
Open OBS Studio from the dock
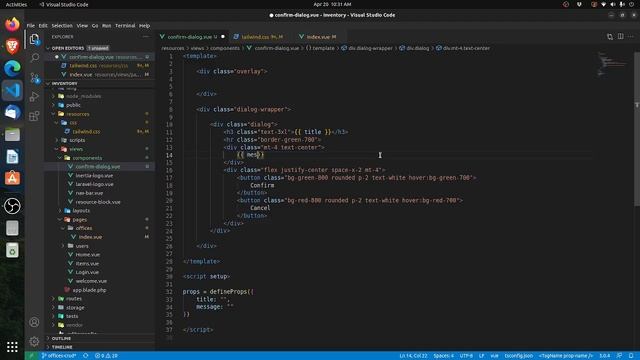pyautogui.click(x=12, y=206)
